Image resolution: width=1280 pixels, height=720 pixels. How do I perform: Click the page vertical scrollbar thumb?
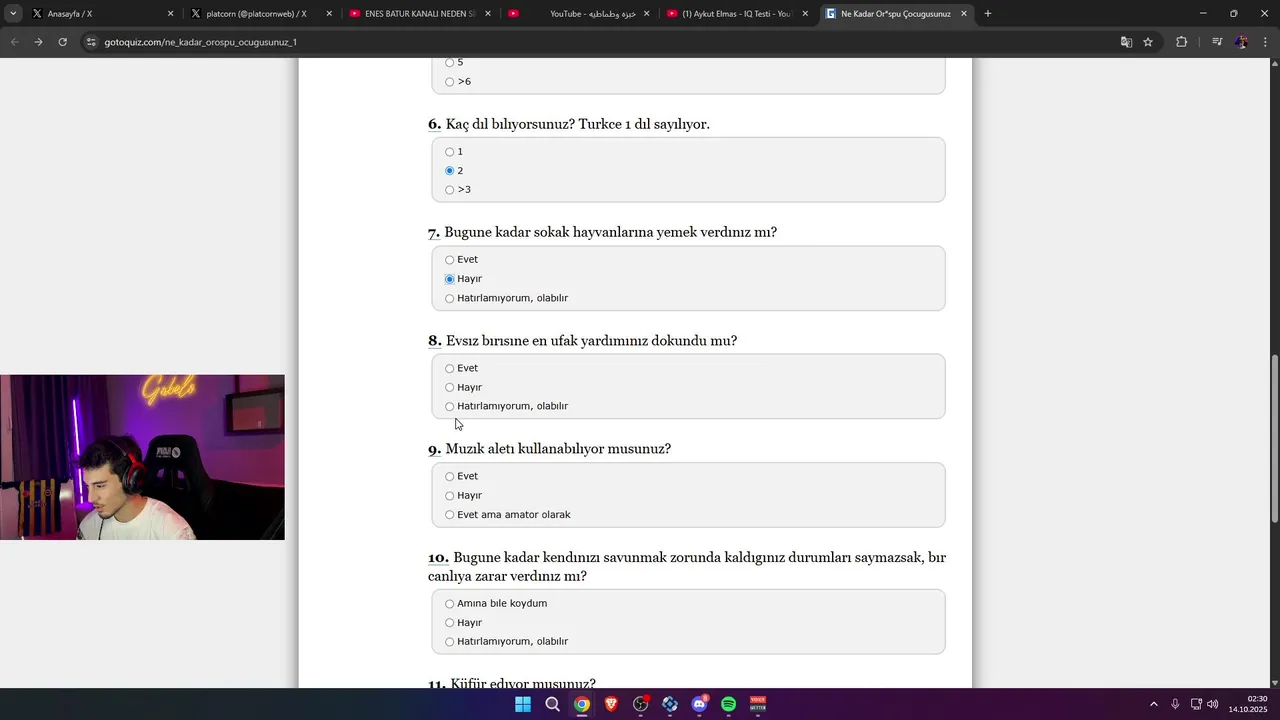1274,439
